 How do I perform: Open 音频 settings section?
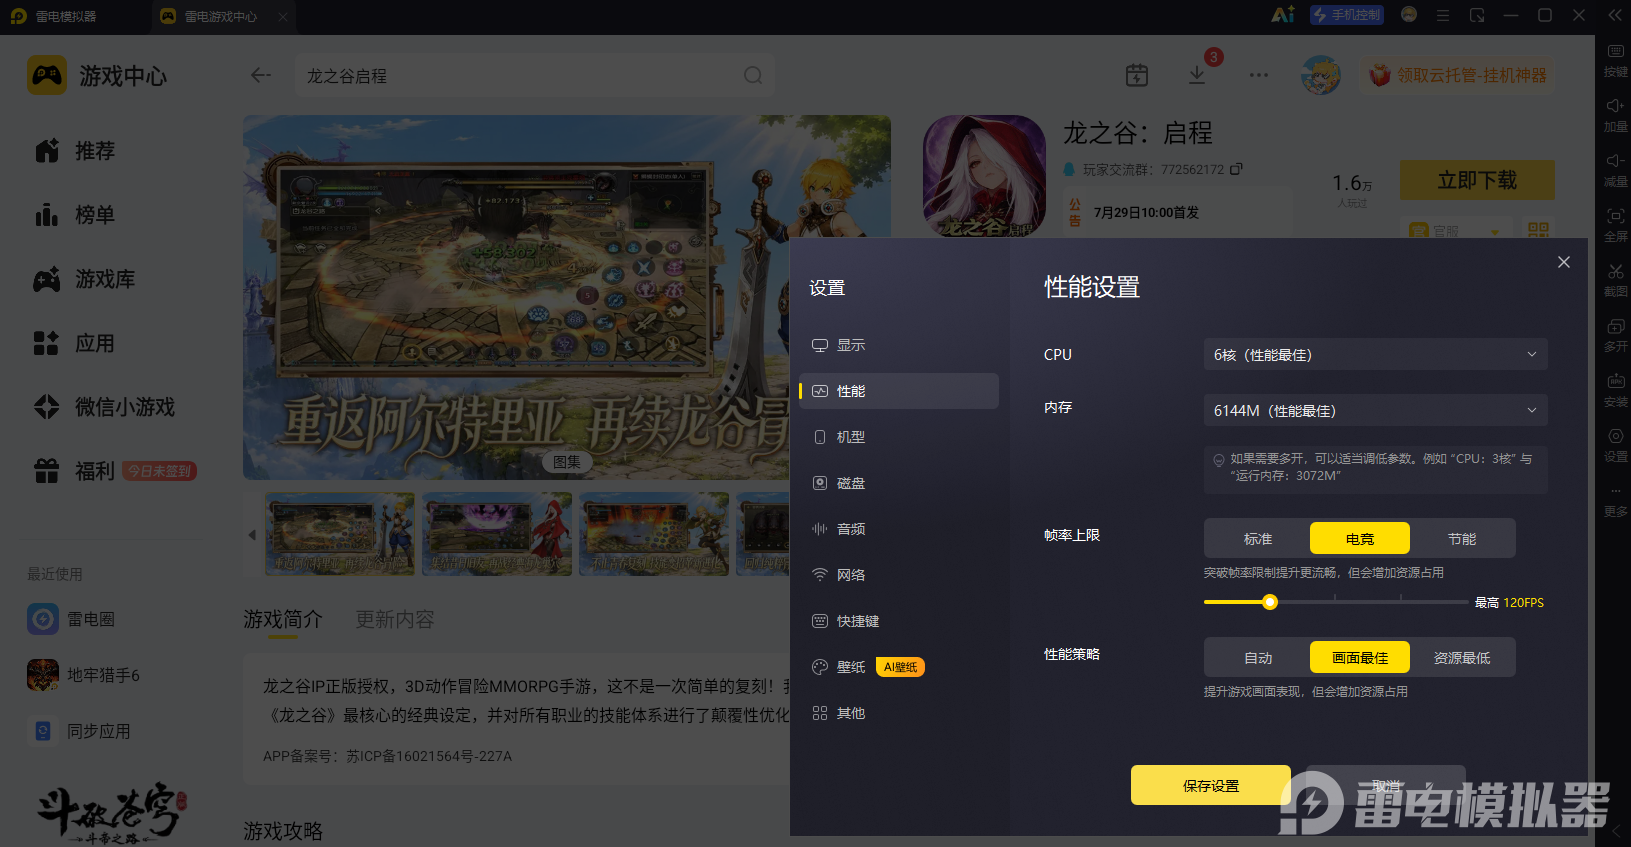point(899,529)
